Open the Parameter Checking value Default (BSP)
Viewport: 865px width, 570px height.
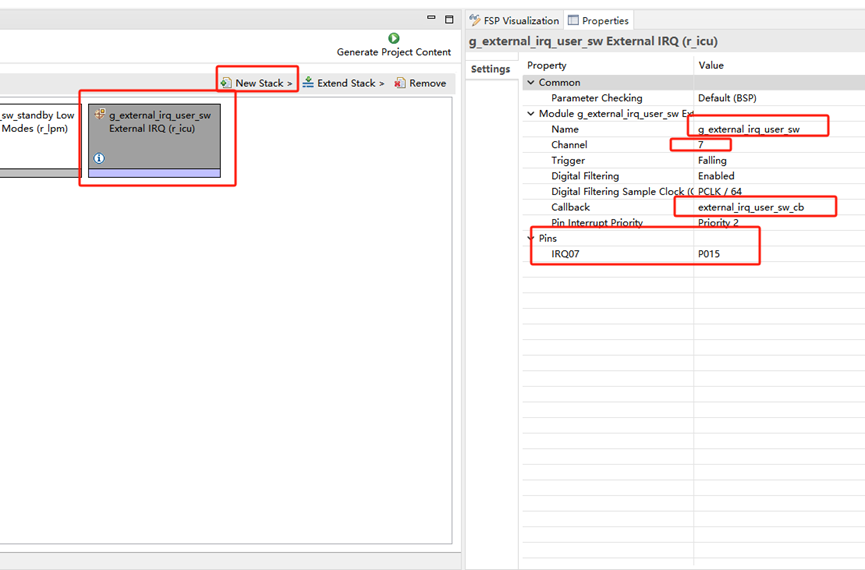[727, 98]
